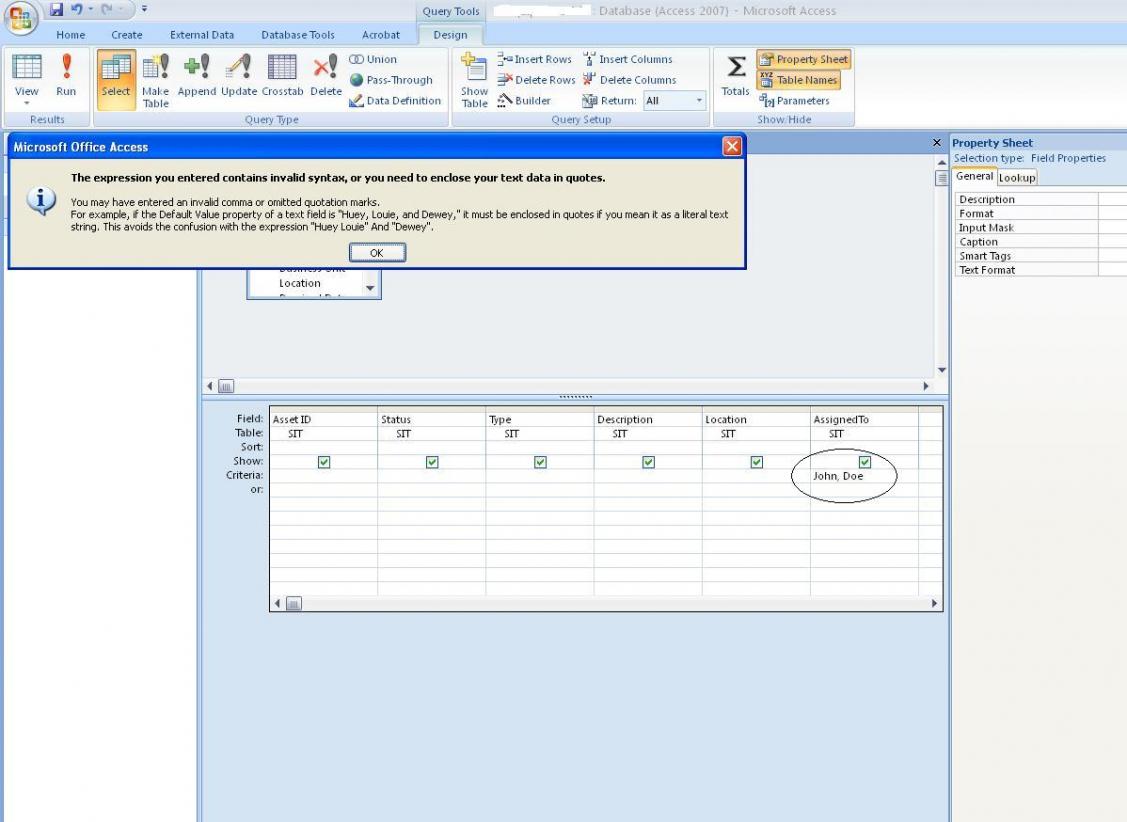Choose Update query type
Image resolution: width=1127 pixels, height=822 pixels.
coord(239,75)
